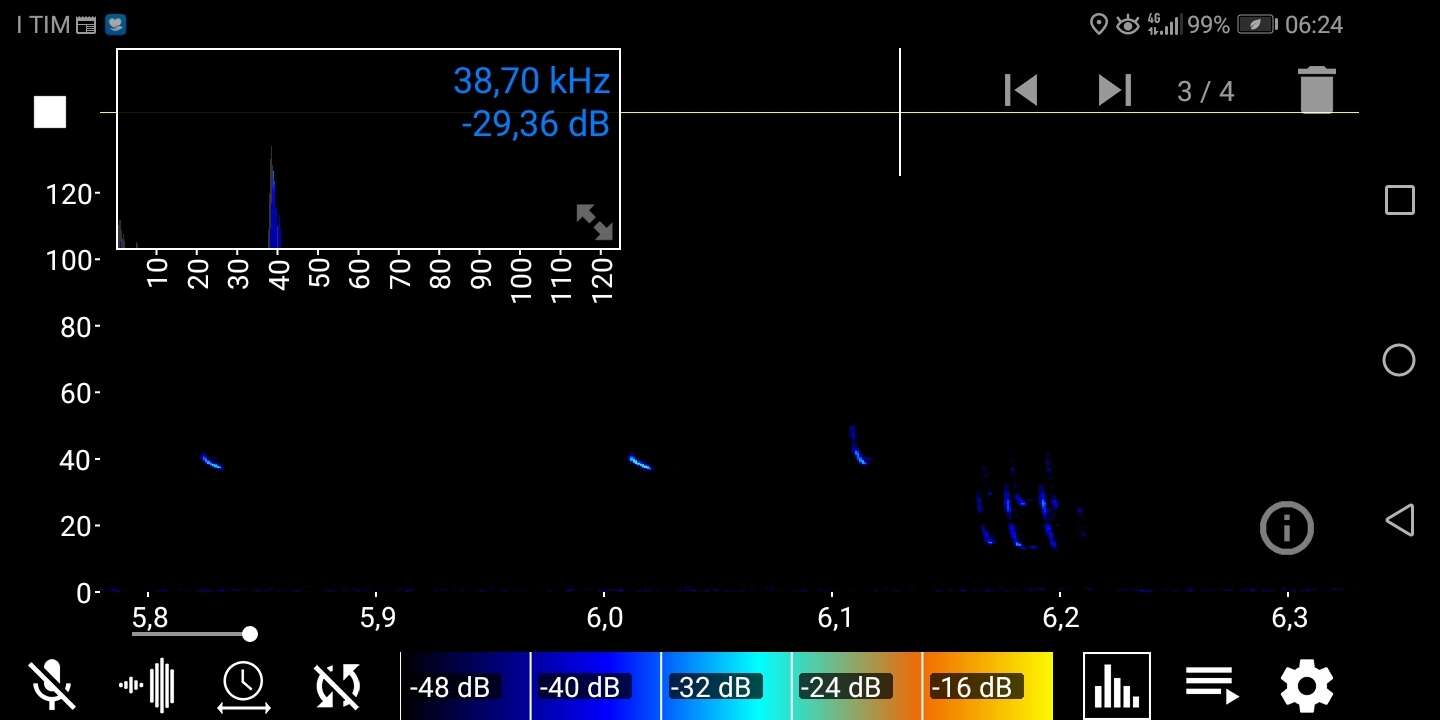Delete recording with the trash icon
Image resolution: width=1440 pixels, height=720 pixels.
click(1317, 90)
